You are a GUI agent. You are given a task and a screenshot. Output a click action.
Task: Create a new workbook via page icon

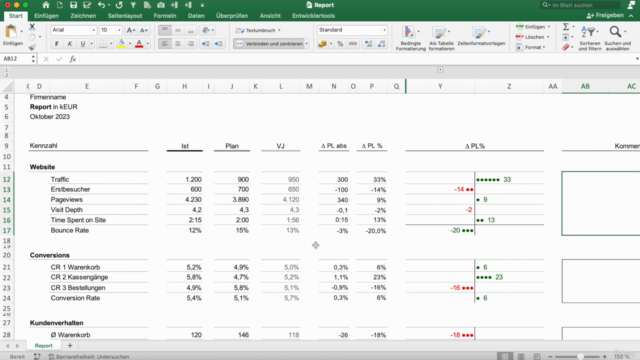(60, 5)
